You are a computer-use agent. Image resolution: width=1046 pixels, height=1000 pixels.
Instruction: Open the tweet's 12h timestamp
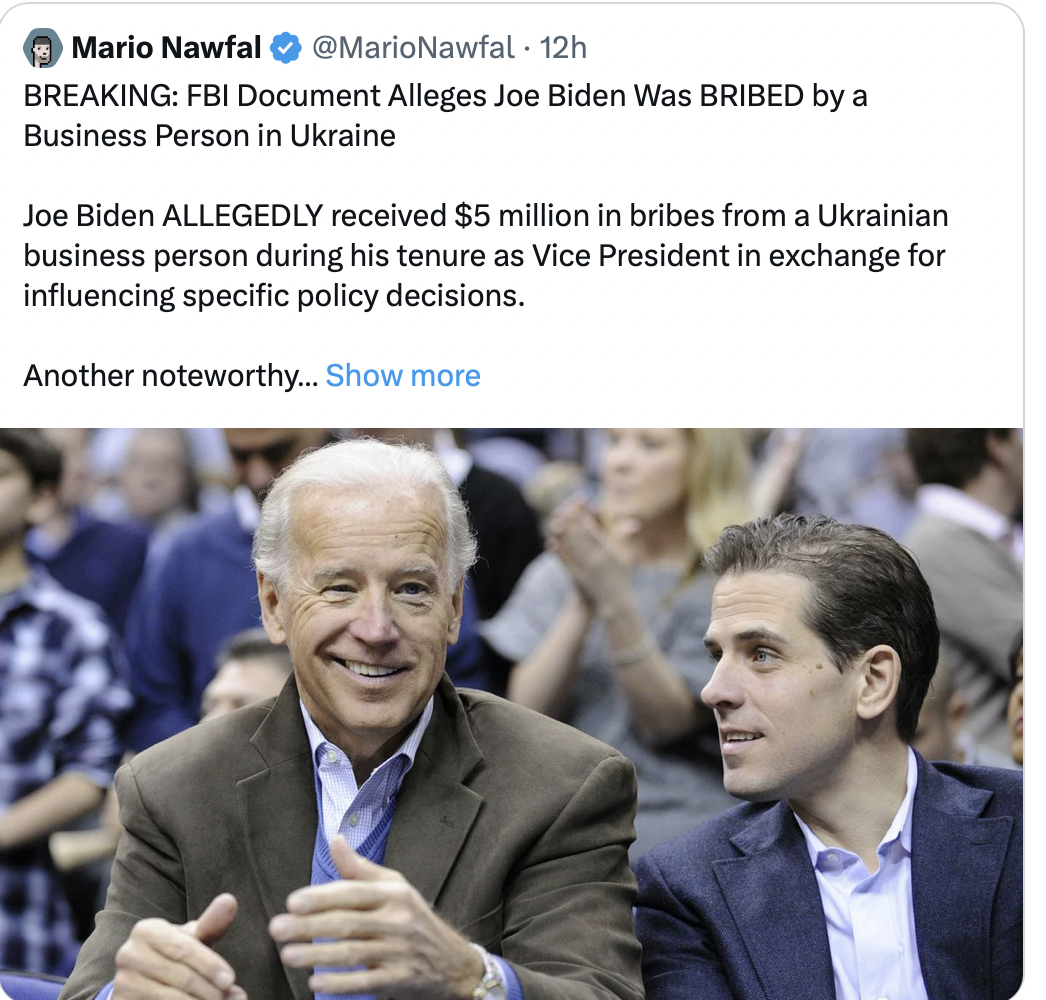click(563, 47)
